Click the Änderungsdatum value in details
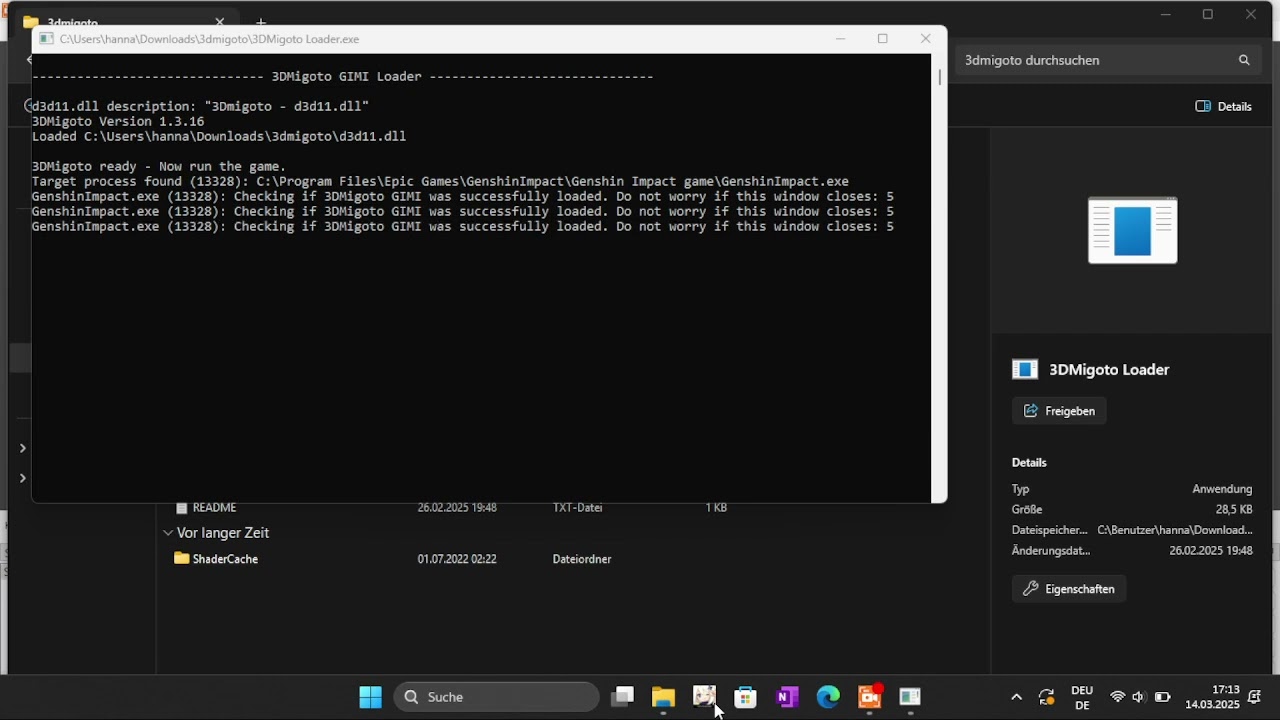The height and width of the screenshot is (720, 1280). 1211,550
